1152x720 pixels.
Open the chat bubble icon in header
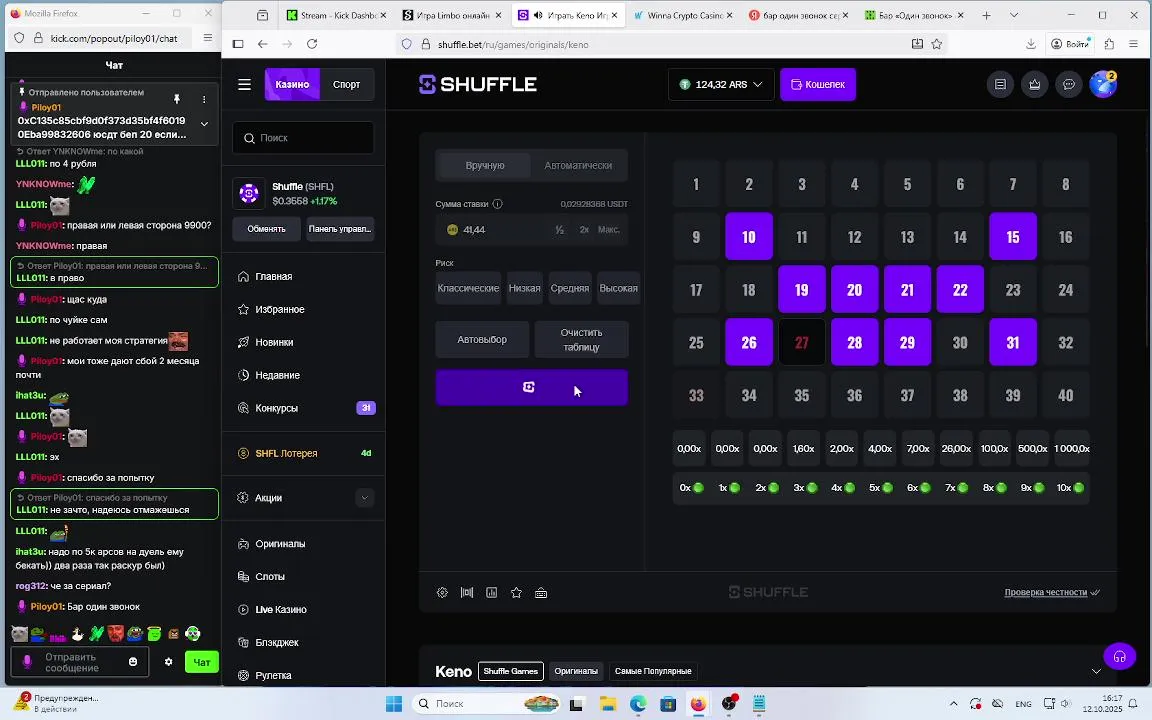(1069, 84)
